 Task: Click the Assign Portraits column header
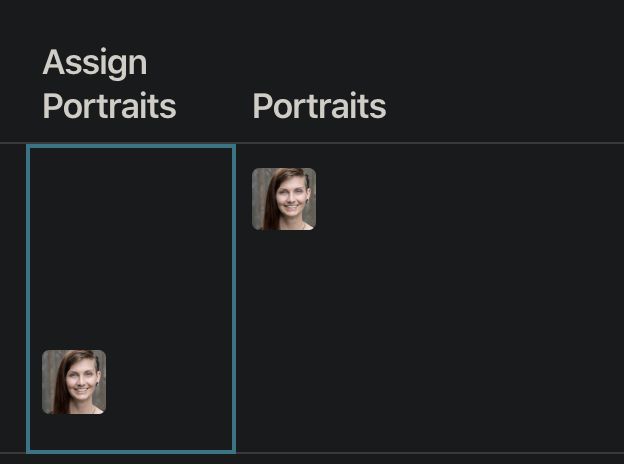click(x=109, y=84)
